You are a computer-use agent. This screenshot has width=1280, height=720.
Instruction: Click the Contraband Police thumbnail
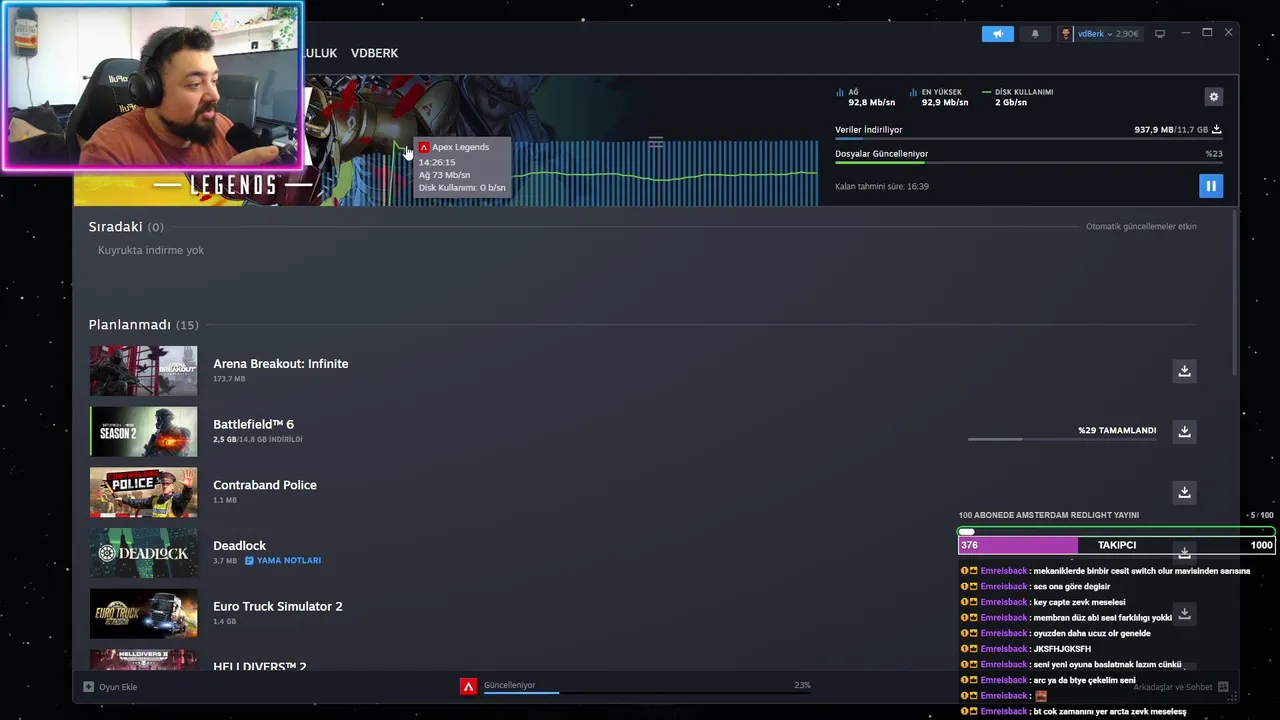143,492
